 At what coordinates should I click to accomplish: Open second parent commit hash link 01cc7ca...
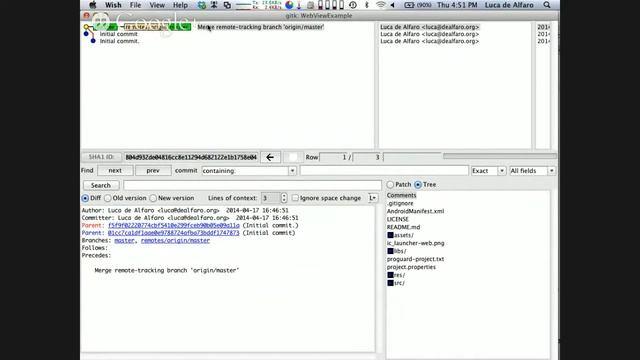pos(173,233)
